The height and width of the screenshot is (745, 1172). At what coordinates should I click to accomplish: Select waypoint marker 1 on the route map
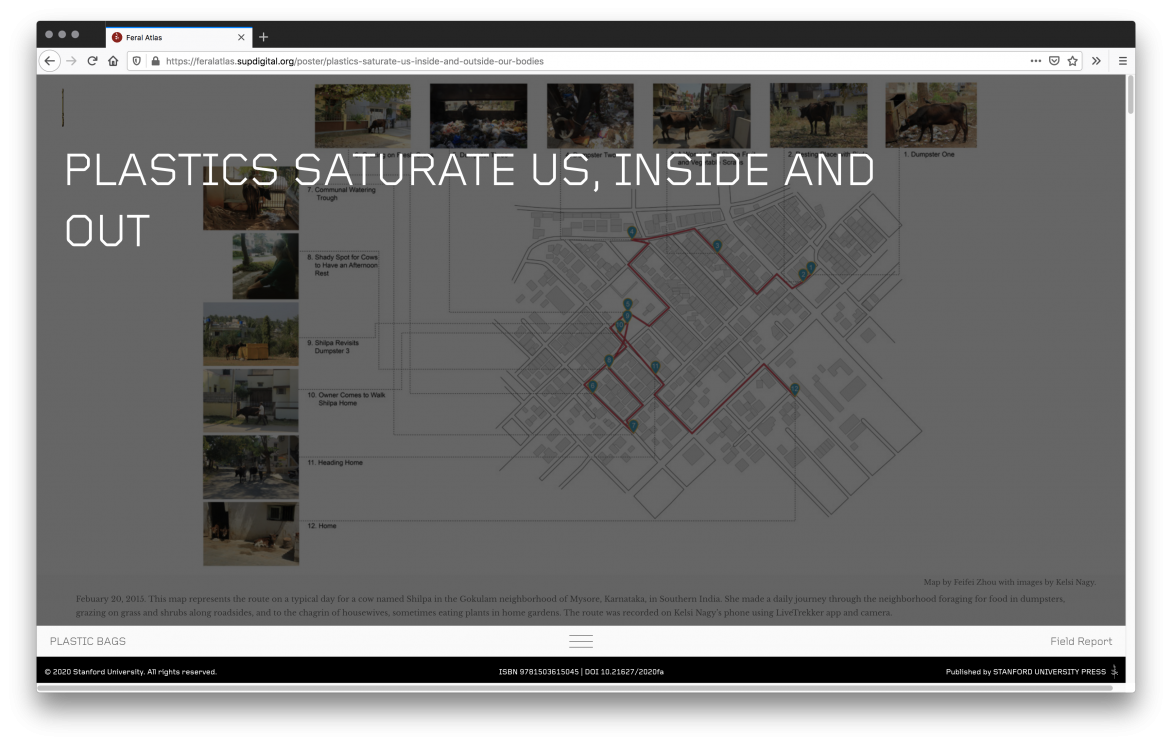tap(811, 267)
